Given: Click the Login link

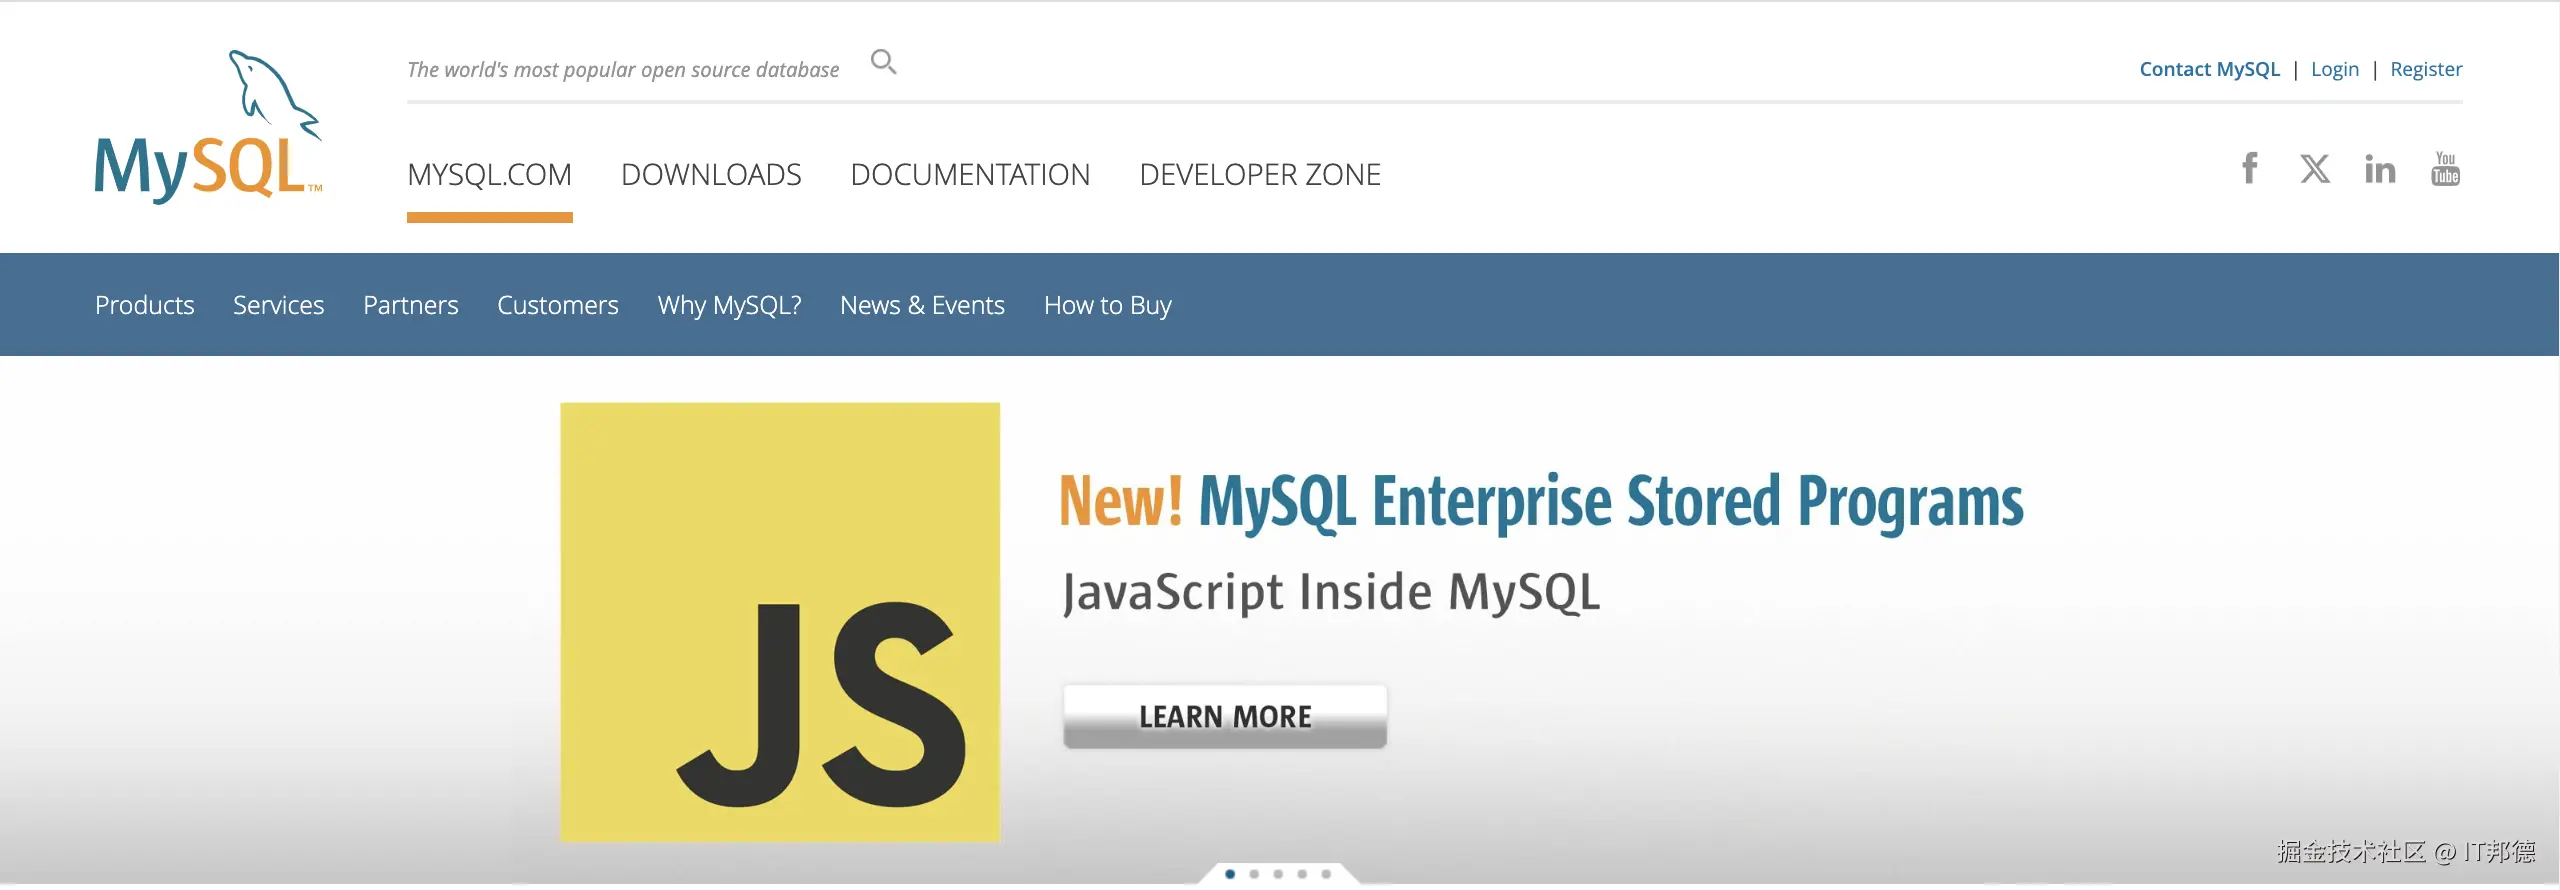Looking at the screenshot, I should point(2334,69).
